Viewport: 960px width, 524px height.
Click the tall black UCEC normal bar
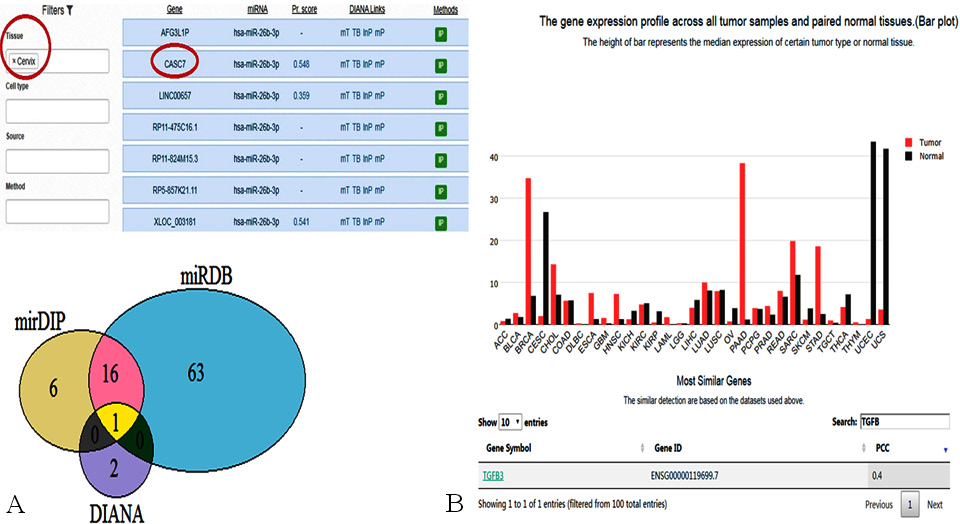point(873,233)
